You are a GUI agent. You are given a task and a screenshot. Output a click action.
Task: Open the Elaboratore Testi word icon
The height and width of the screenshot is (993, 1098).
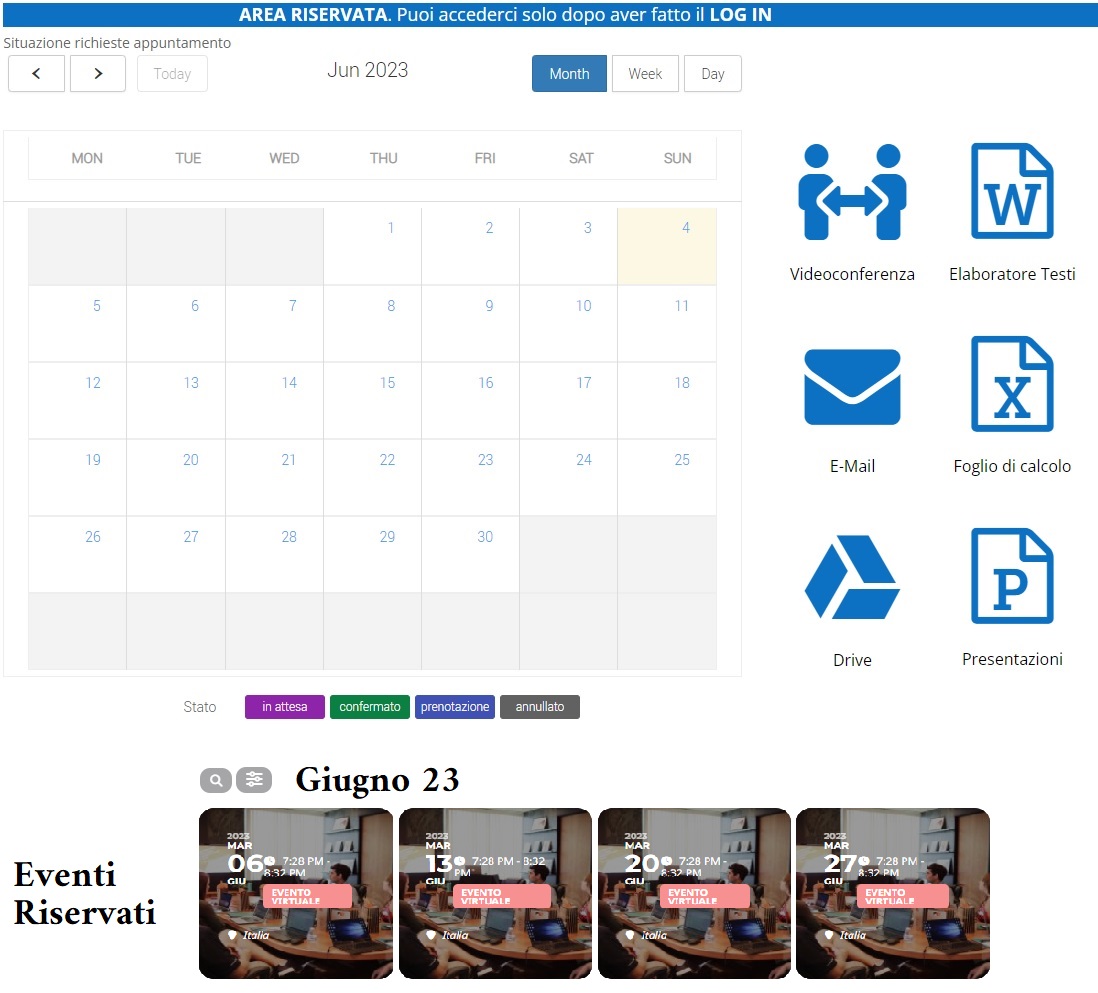pyautogui.click(x=1012, y=190)
